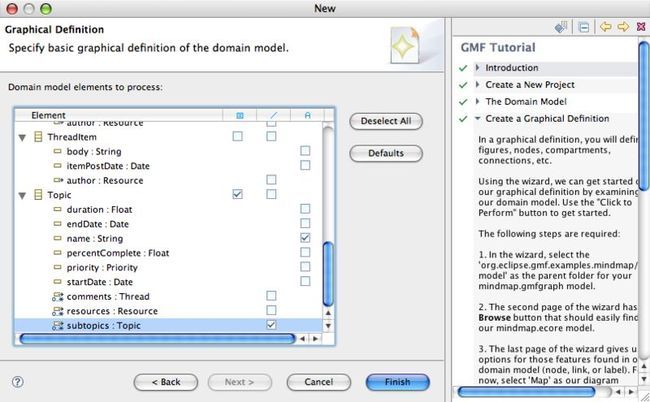
Task: Click the Back button
Action: 166,382
